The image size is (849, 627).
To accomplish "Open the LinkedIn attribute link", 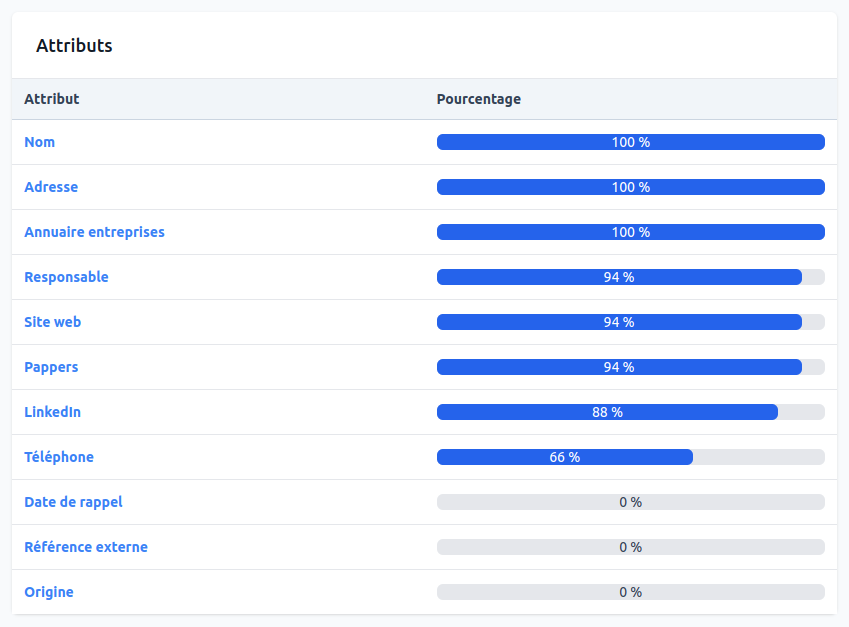I will (x=52, y=412).
